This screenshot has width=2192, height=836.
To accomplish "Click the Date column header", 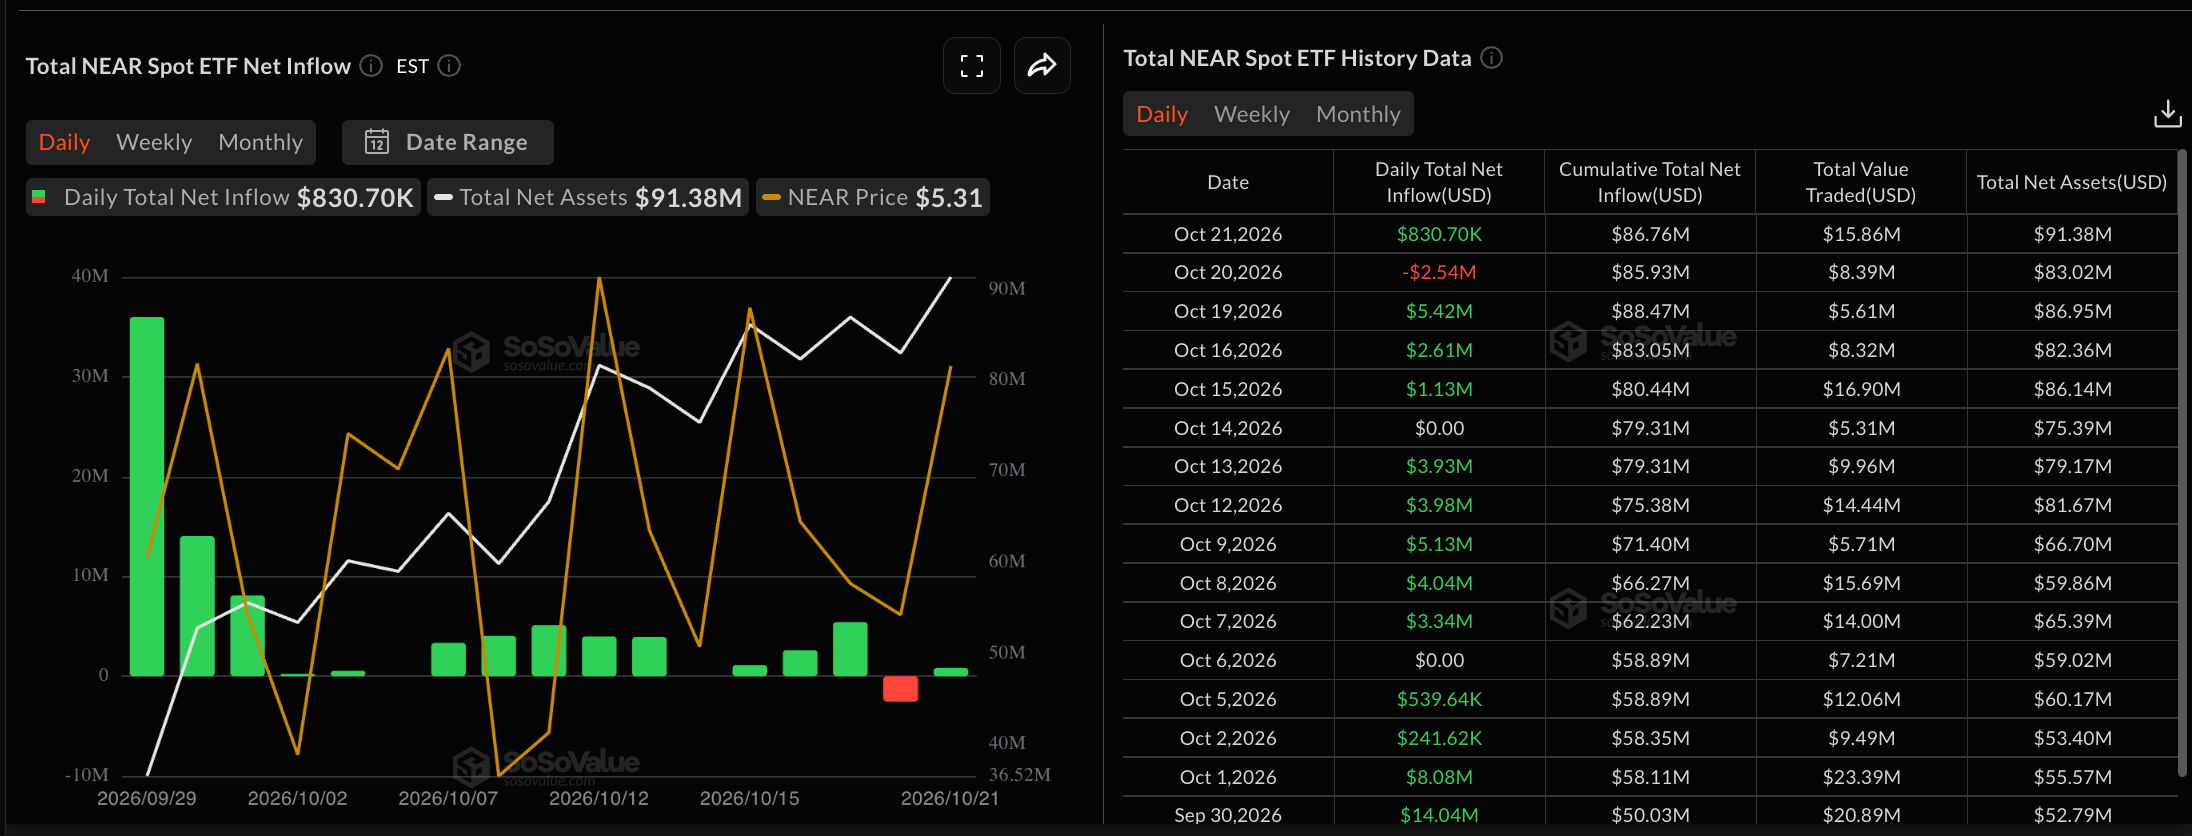I will pyautogui.click(x=1228, y=182).
